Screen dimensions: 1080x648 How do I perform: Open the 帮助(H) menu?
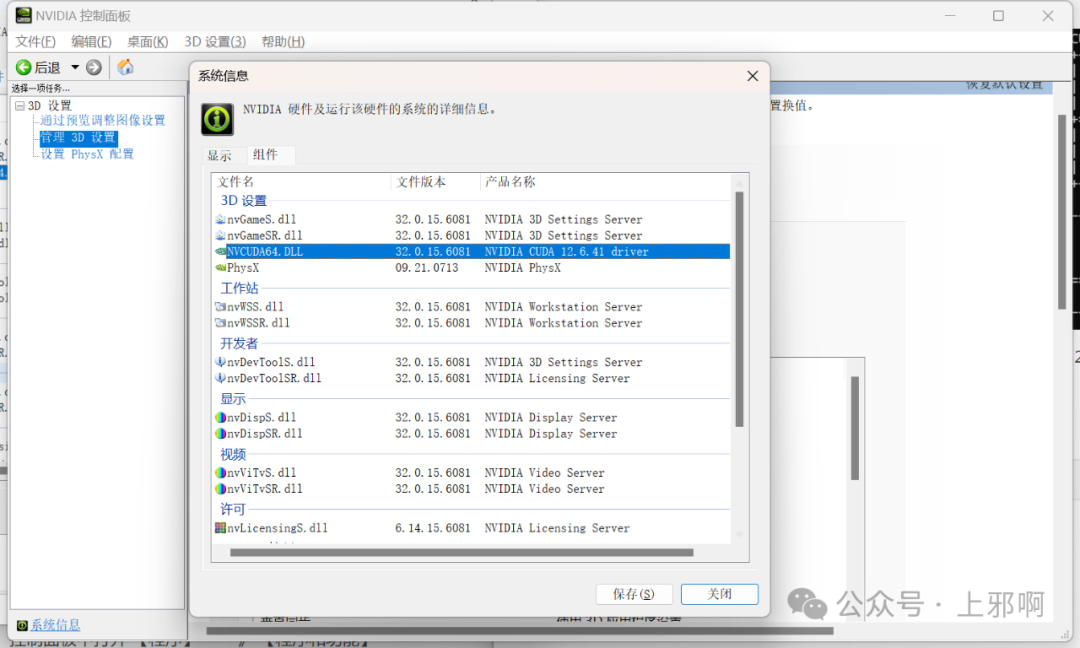pyautogui.click(x=283, y=41)
